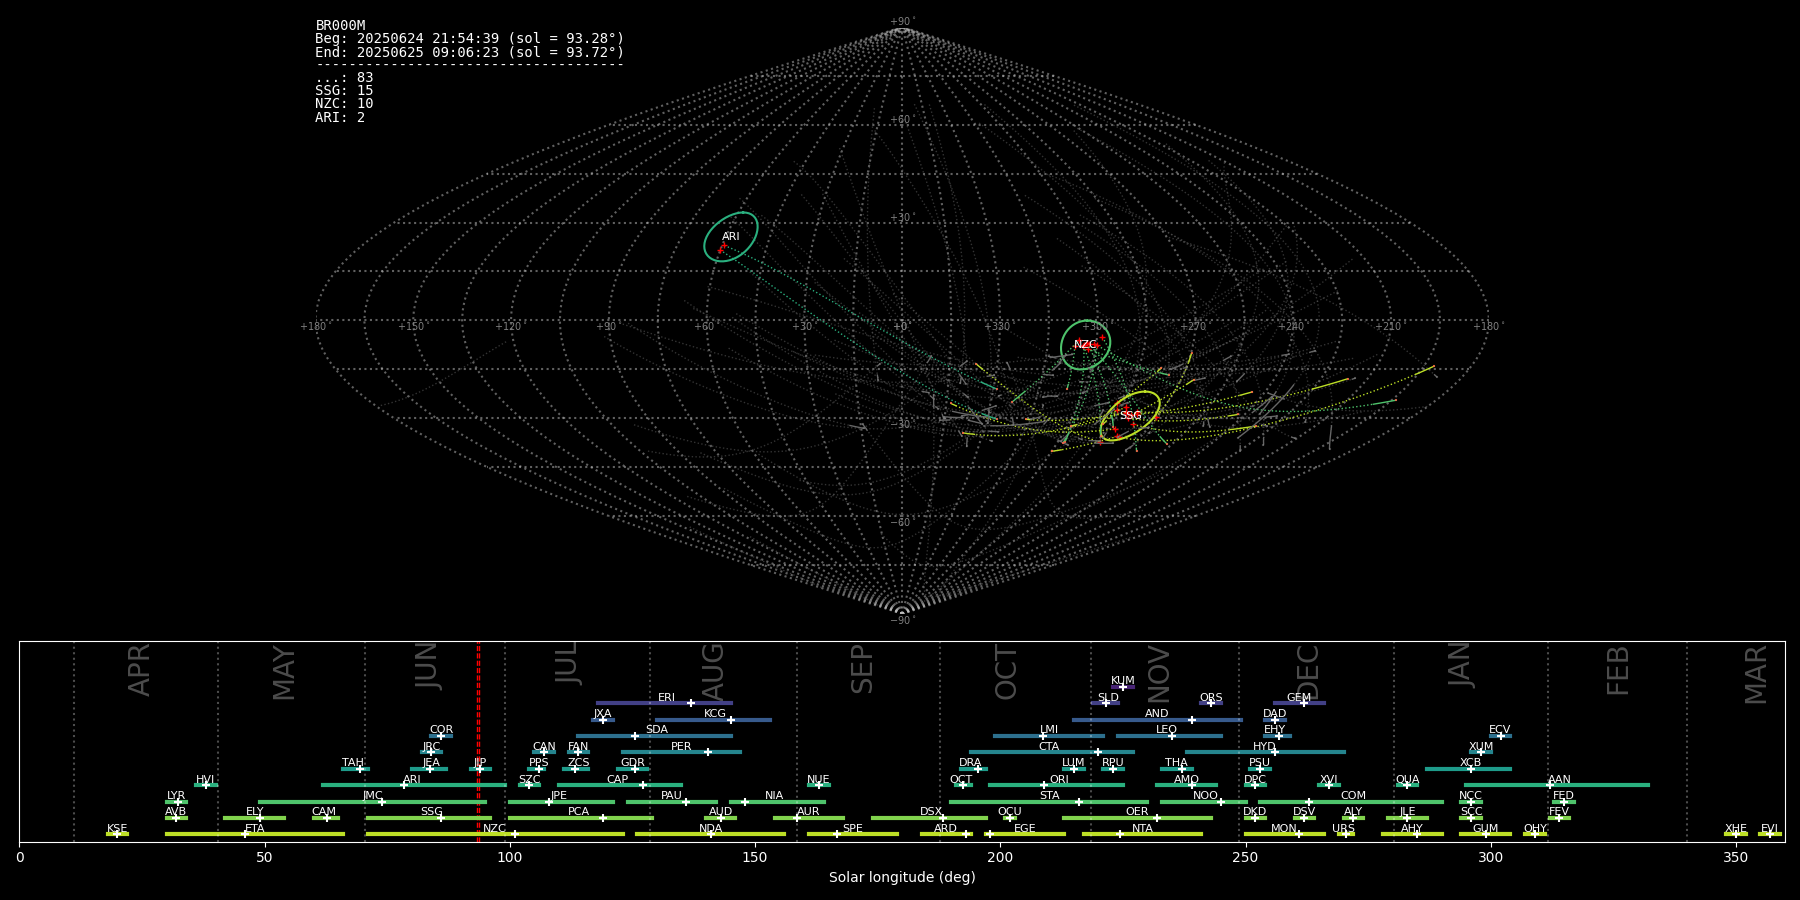This screenshot has width=1800, height=900.
Task: Click the COR shower label in timeline
Action: click(x=441, y=730)
